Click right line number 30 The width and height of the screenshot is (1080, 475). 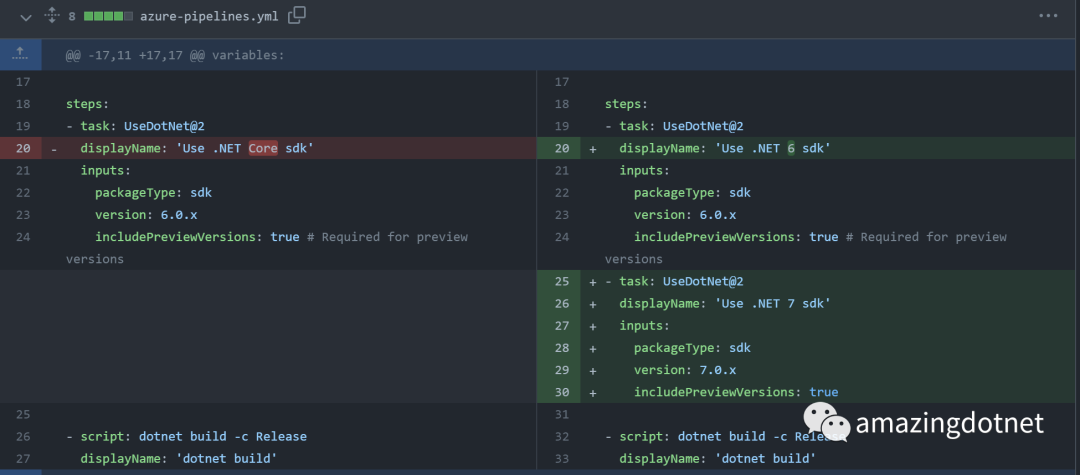pyautogui.click(x=561, y=392)
